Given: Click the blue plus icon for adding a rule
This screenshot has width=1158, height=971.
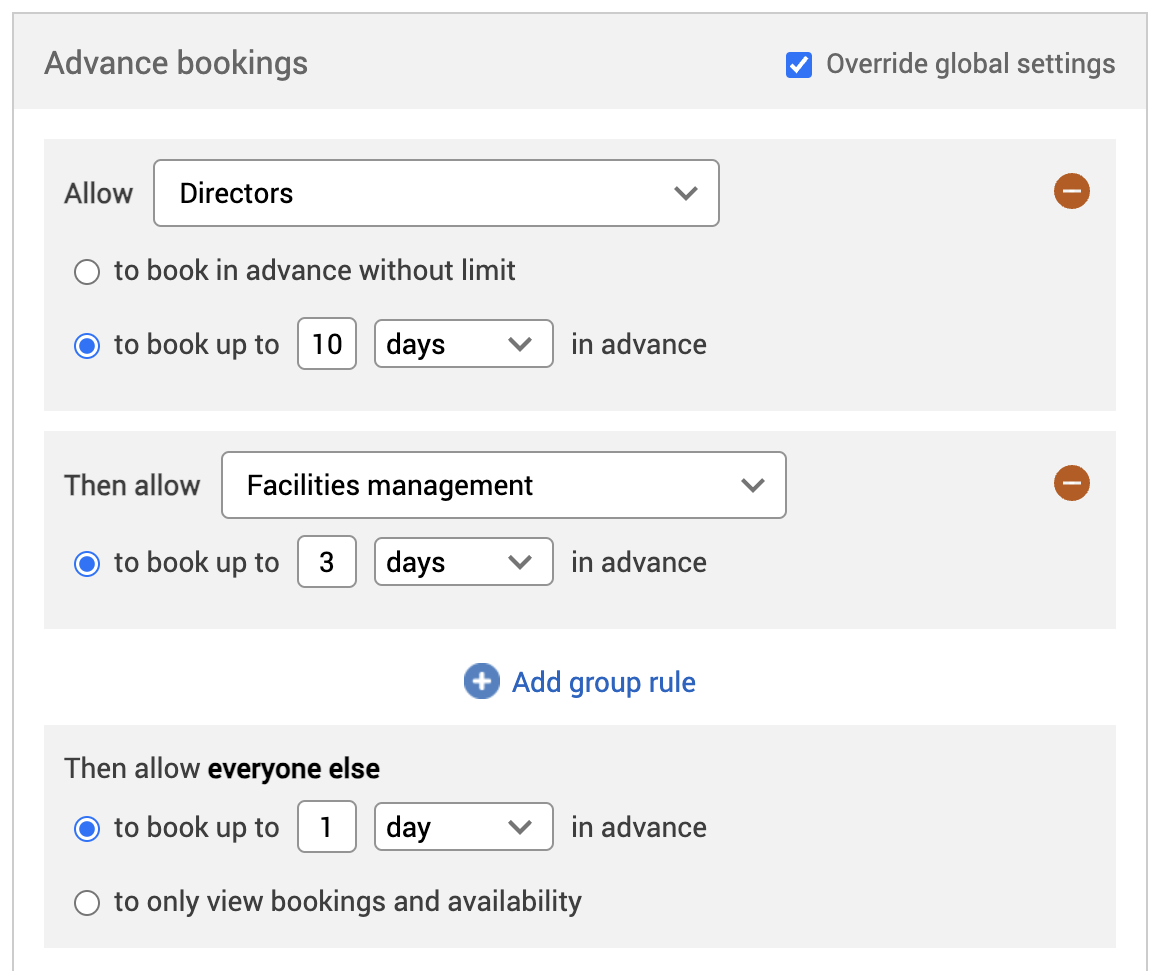Looking at the screenshot, I should [x=481, y=682].
